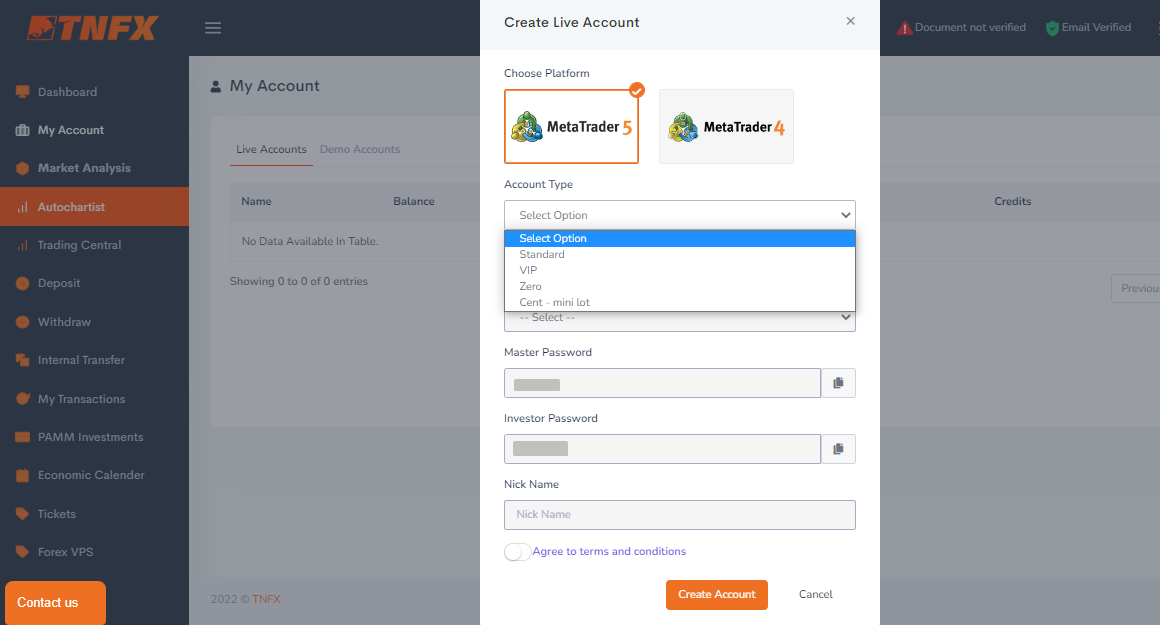Viewport: 1160px width, 625px height.
Task: Open PAMM Investments from the sidebar
Action: 90,437
